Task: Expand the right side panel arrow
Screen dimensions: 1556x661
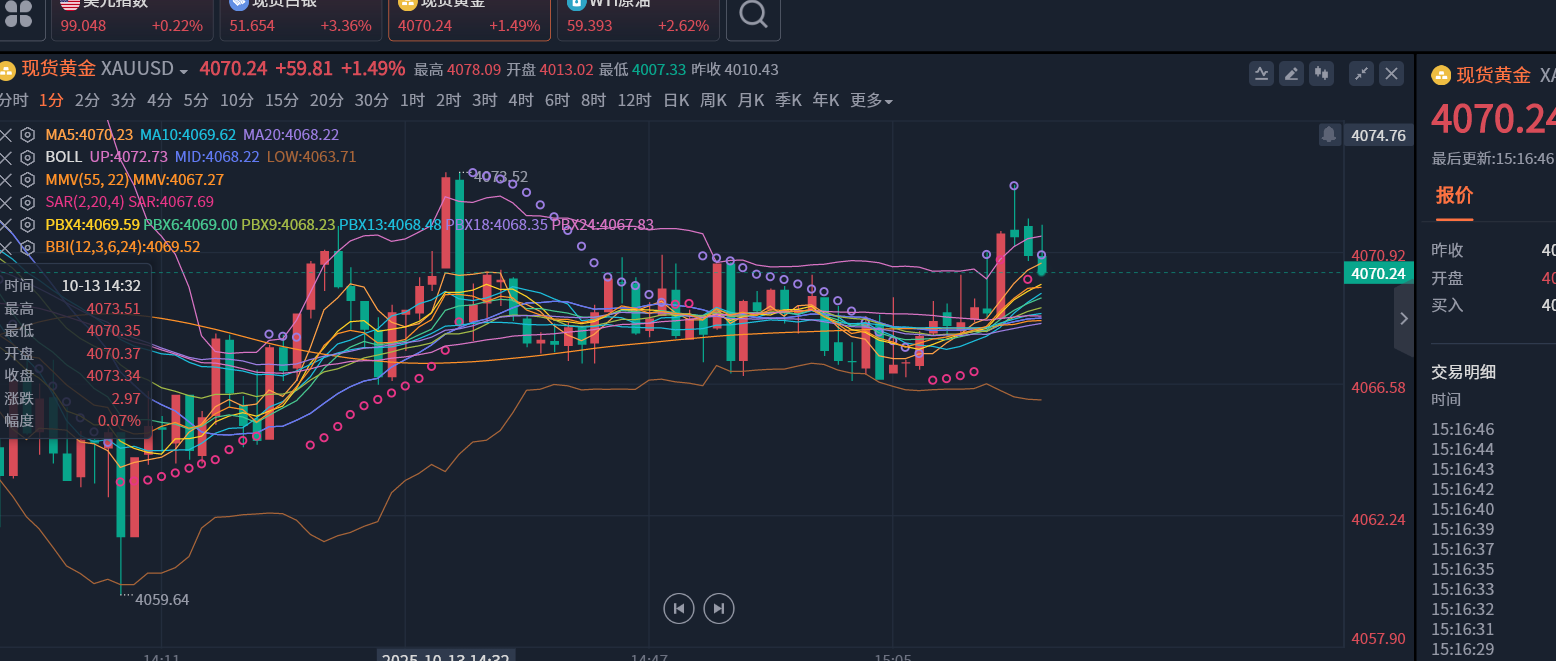Action: point(1404,318)
